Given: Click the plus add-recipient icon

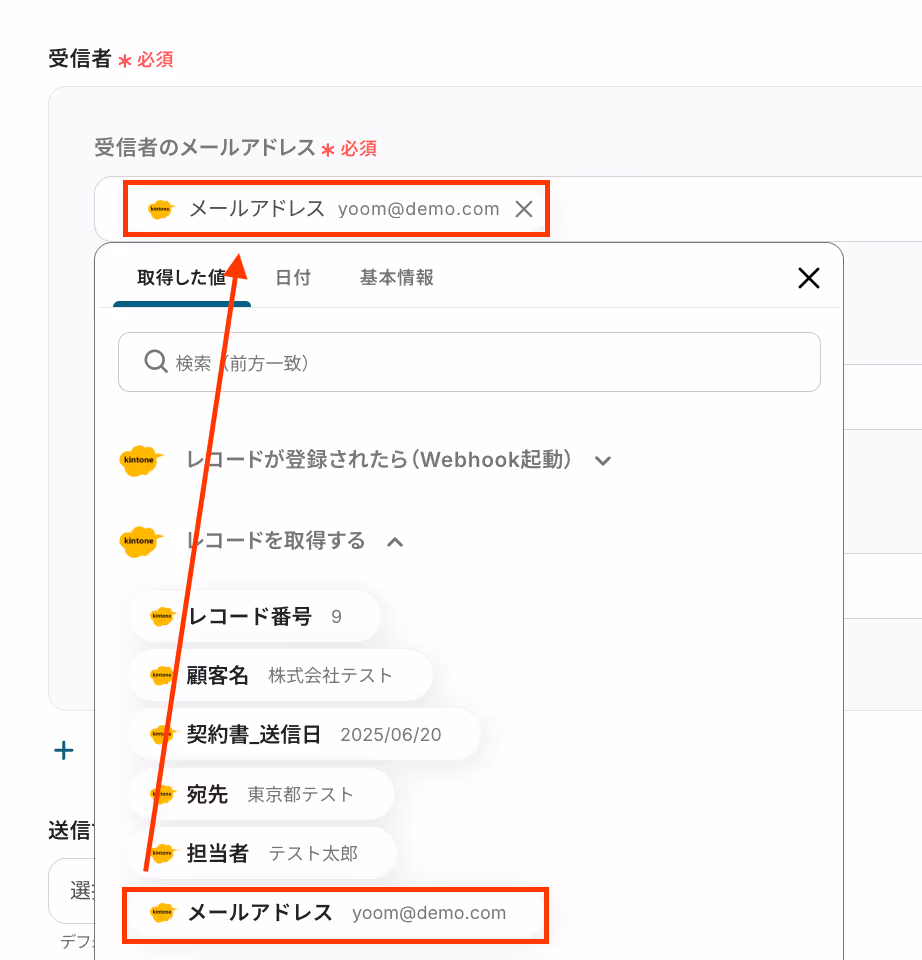Looking at the screenshot, I should 64,750.
